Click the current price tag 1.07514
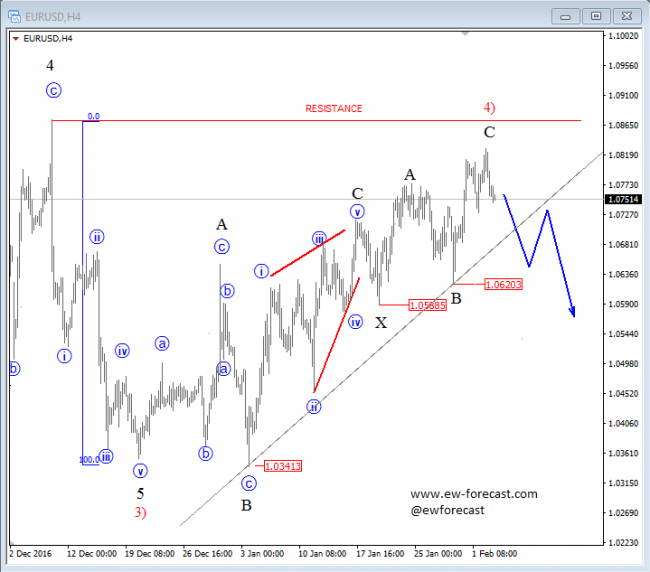The width and height of the screenshot is (650, 572). [x=623, y=199]
